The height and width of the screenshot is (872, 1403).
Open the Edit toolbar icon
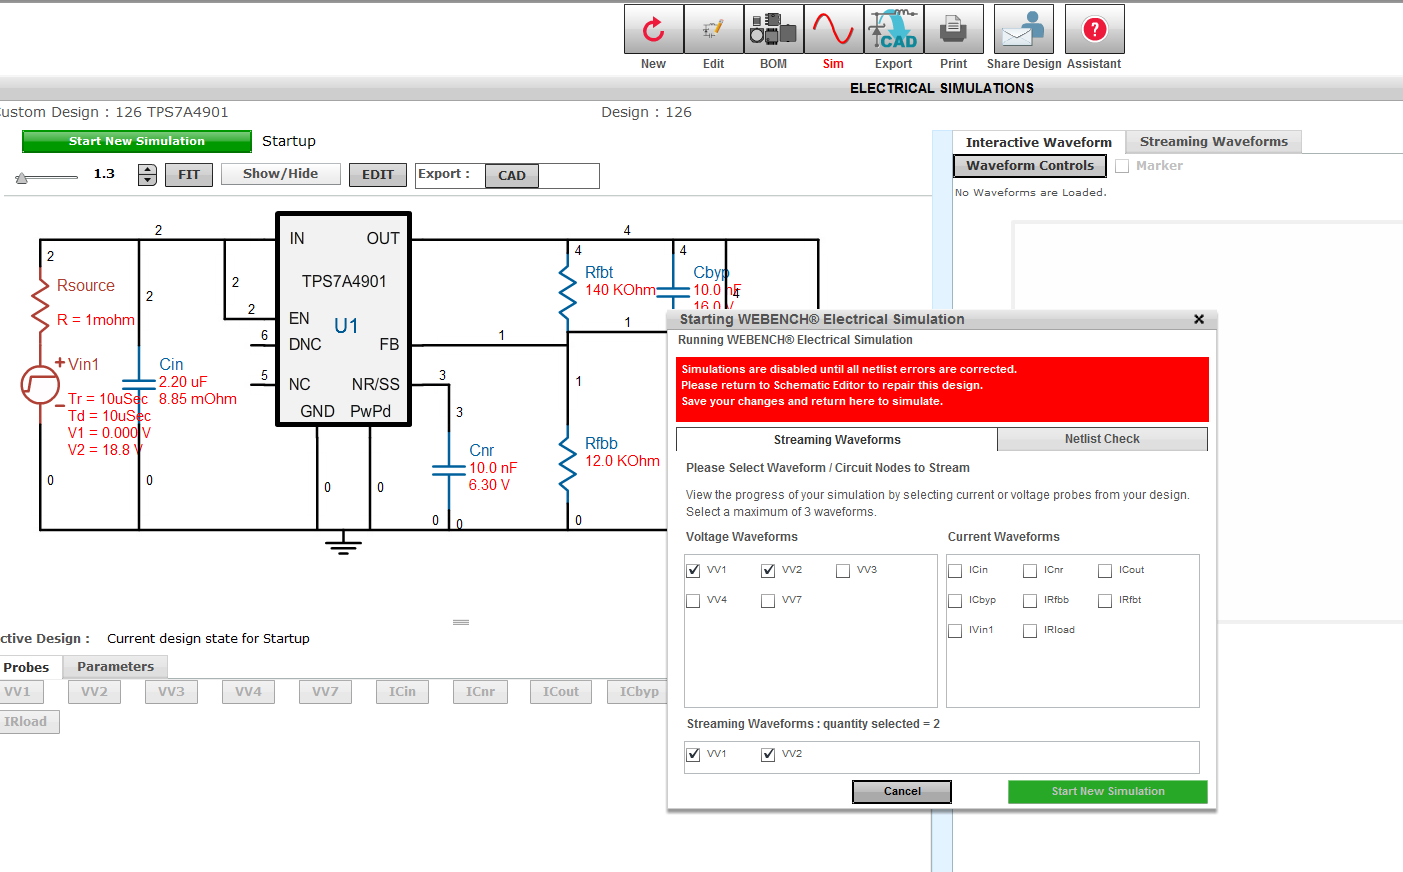point(714,29)
